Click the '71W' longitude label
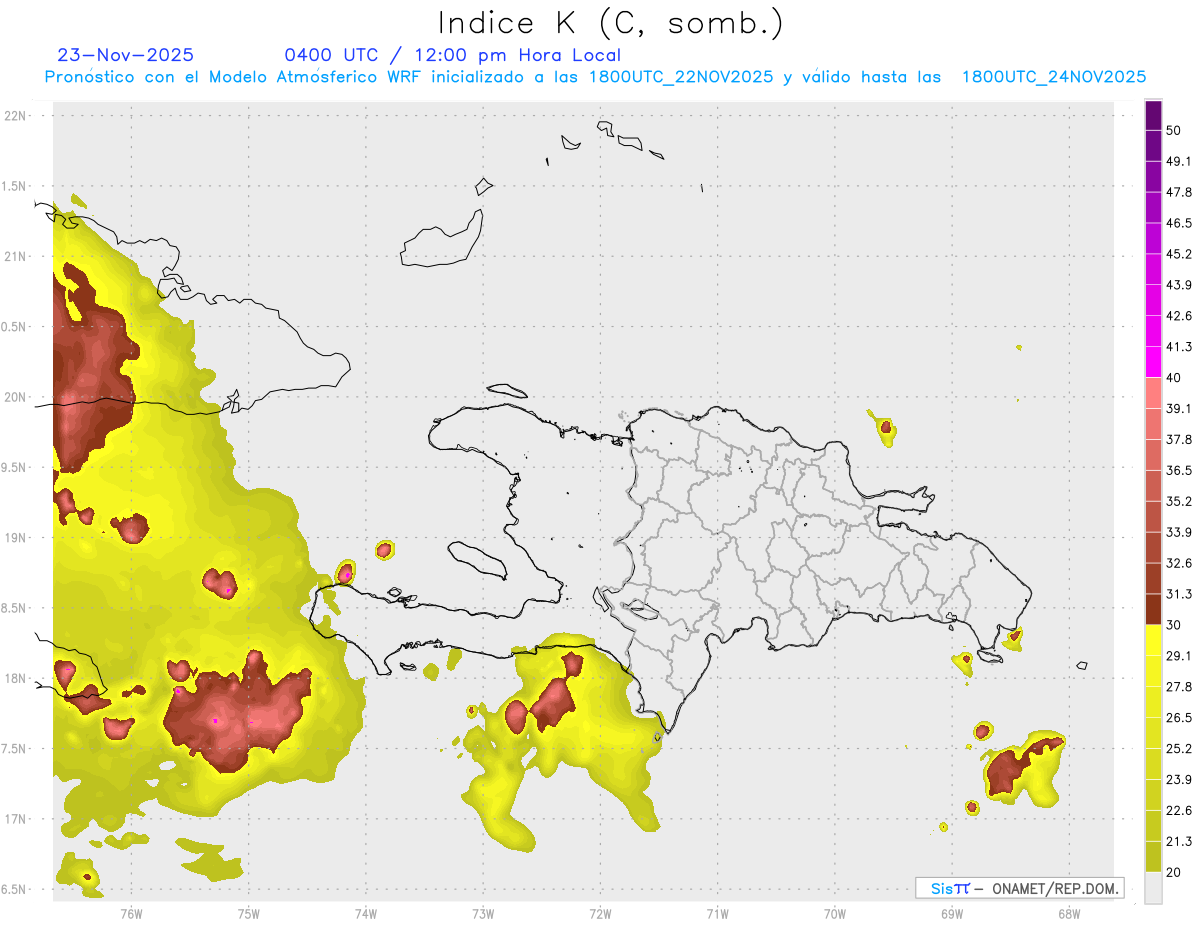The width and height of the screenshot is (1200, 927). coord(717,913)
